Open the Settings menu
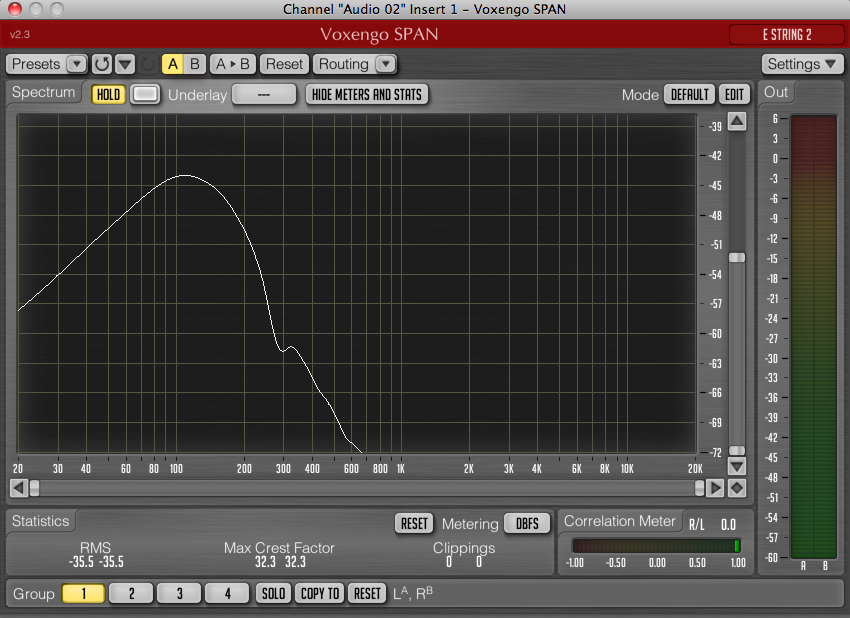Screen dimensions: 850x618 (802, 64)
